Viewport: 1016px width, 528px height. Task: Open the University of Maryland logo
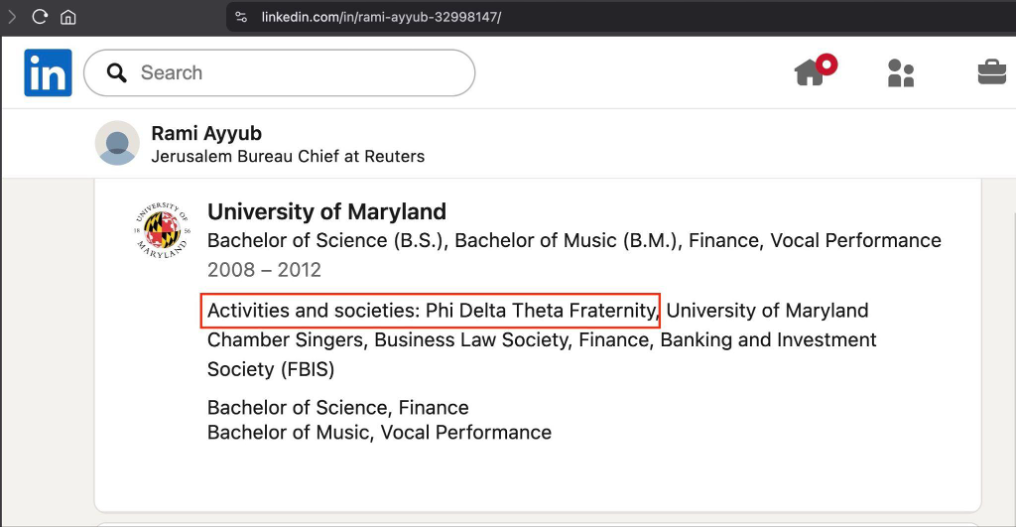pyautogui.click(x=162, y=231)
